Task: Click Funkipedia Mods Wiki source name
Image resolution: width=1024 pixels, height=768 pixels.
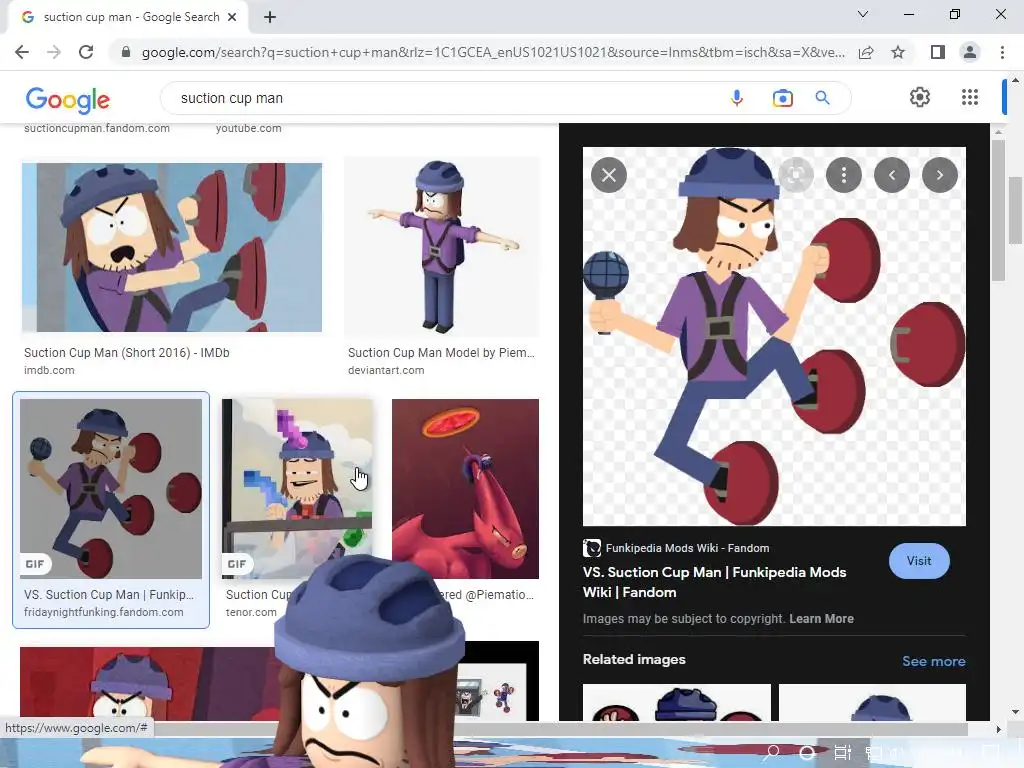Action: (x=687, y=548)
